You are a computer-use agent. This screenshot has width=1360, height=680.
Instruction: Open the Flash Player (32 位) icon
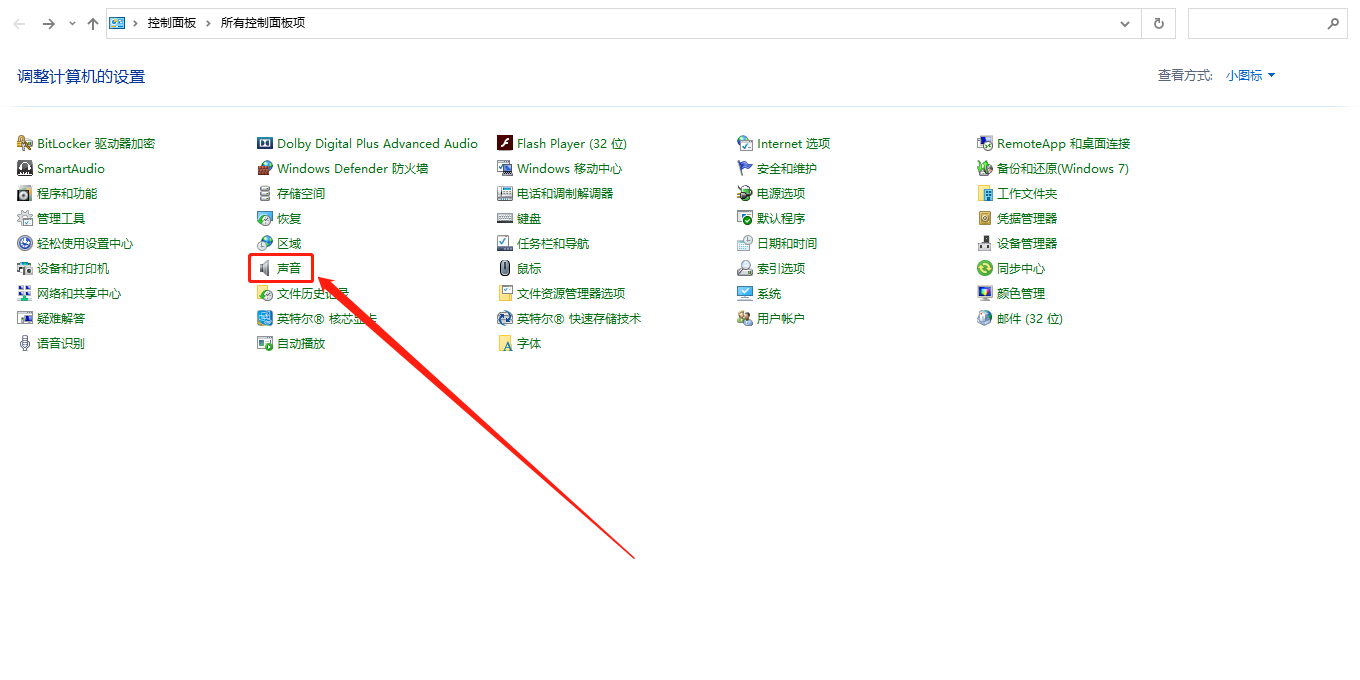[x=505, y=144]
